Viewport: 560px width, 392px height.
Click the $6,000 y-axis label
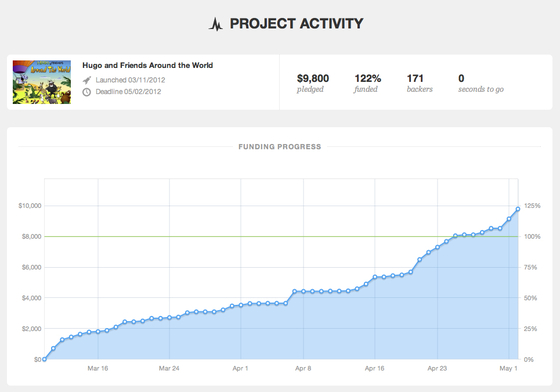pos(31,267)
